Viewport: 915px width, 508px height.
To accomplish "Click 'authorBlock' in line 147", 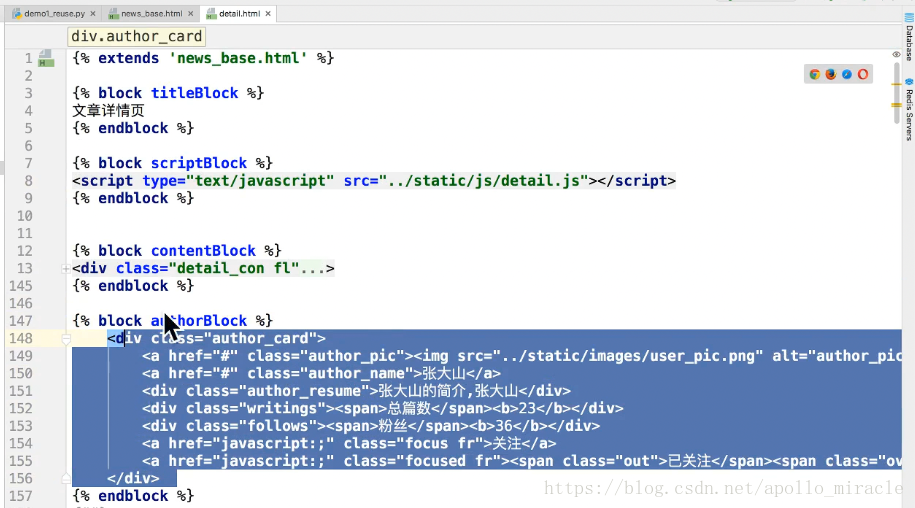I will click(x=198, y=321).
